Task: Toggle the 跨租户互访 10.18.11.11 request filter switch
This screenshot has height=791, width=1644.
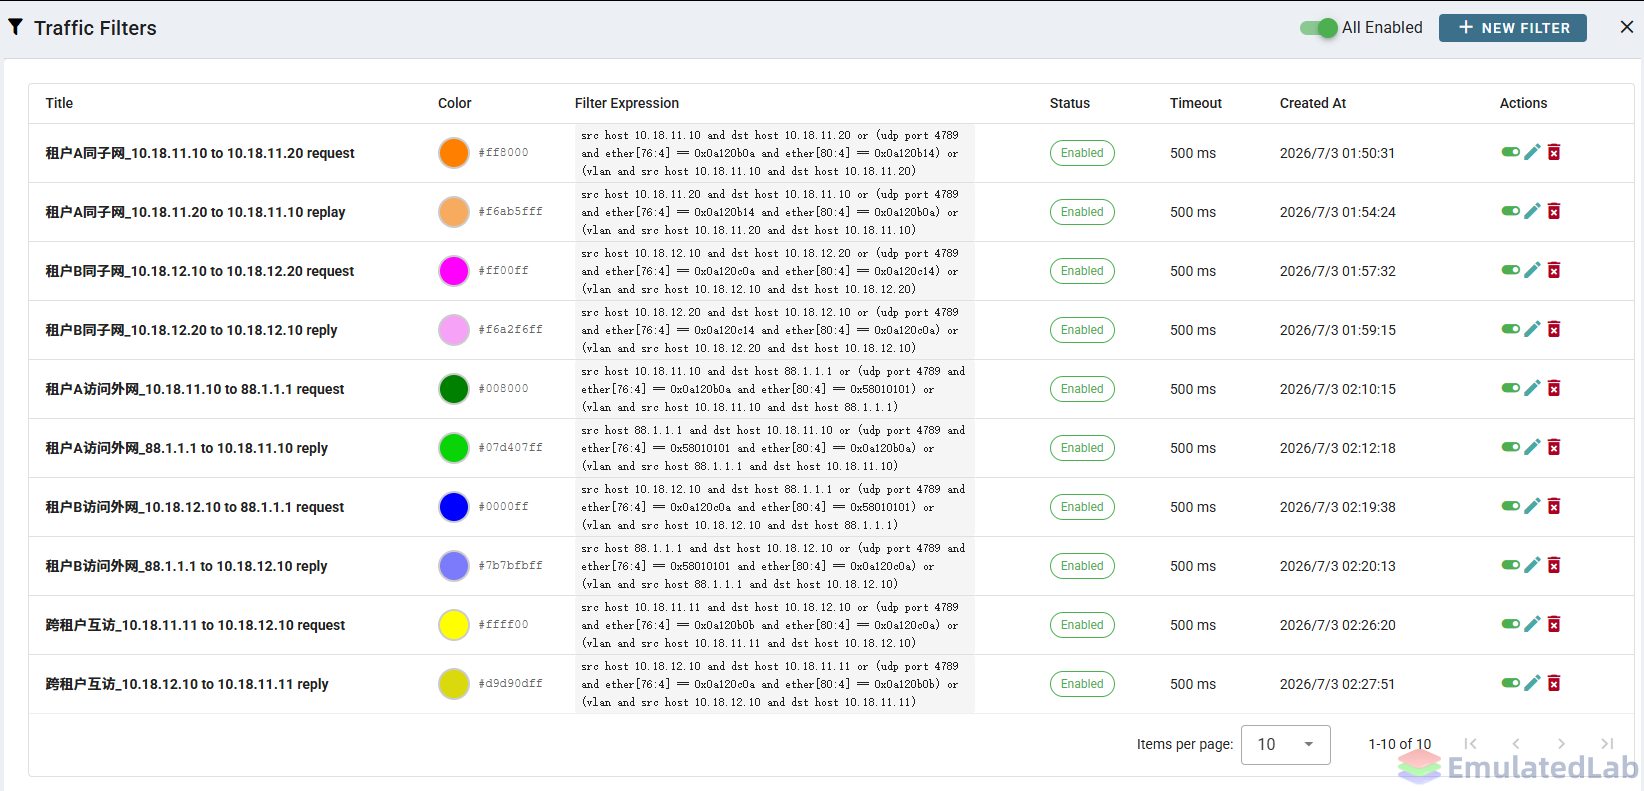Action: point(1511,624)
